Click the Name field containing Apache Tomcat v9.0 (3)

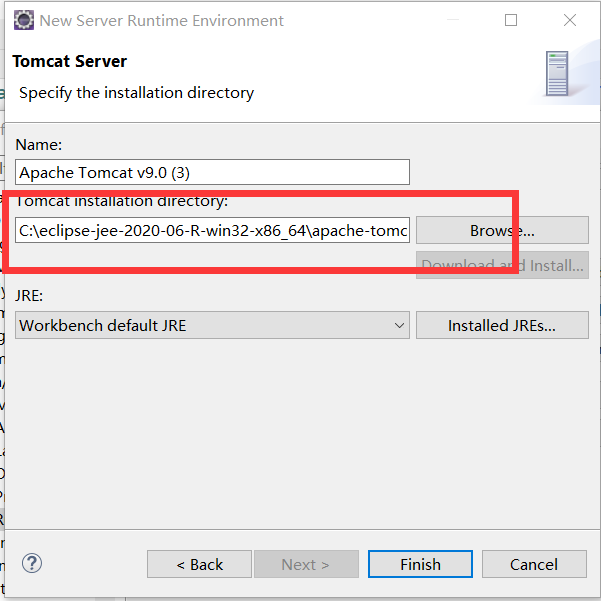point(212,172)
